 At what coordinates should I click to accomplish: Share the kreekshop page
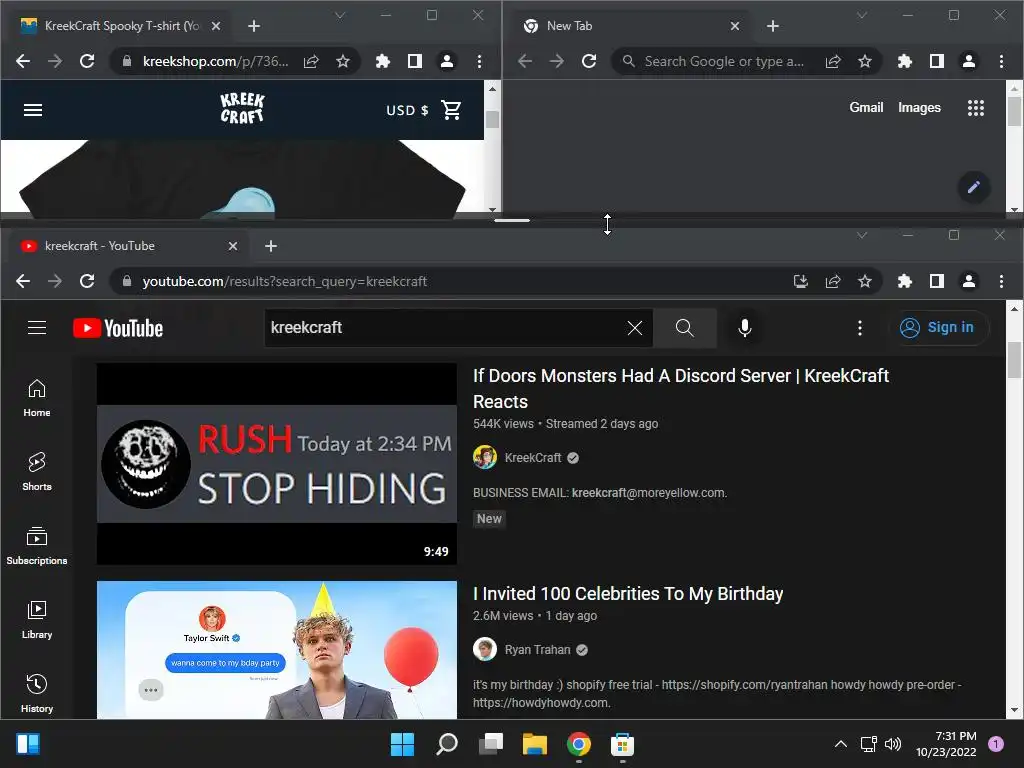pos(311,61)
